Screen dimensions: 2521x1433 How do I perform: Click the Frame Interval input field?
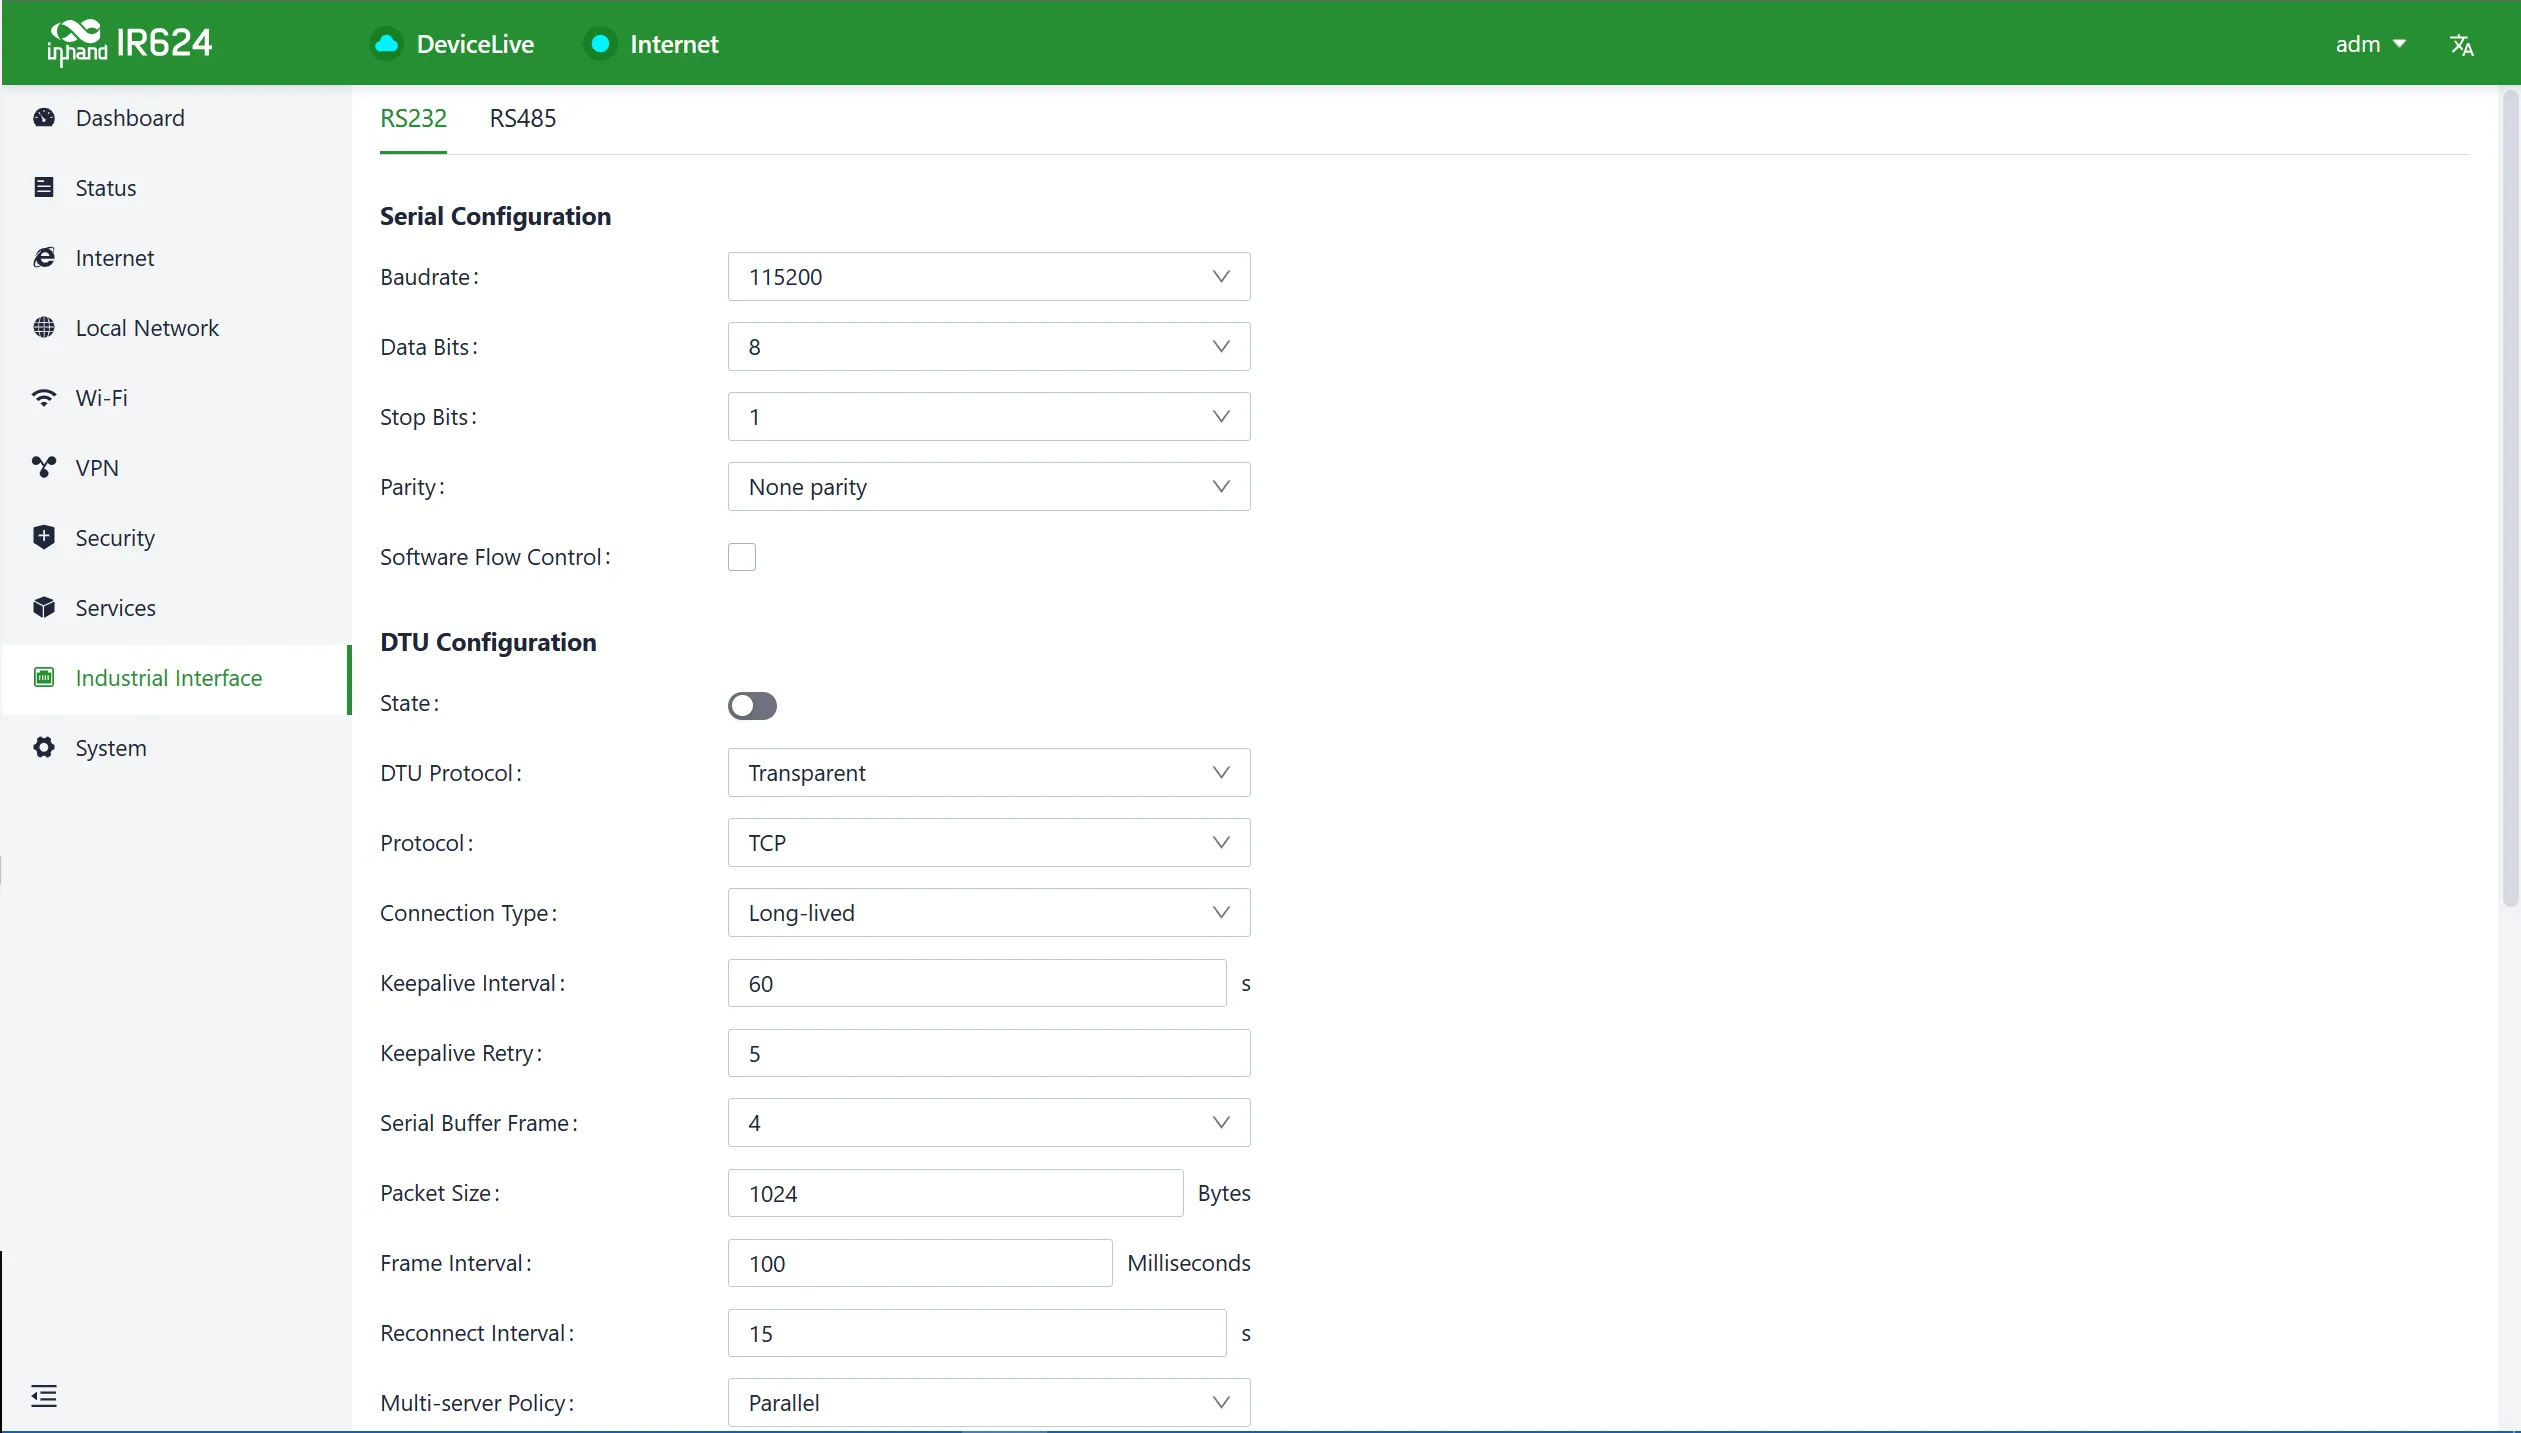(x=920, y=1263)
